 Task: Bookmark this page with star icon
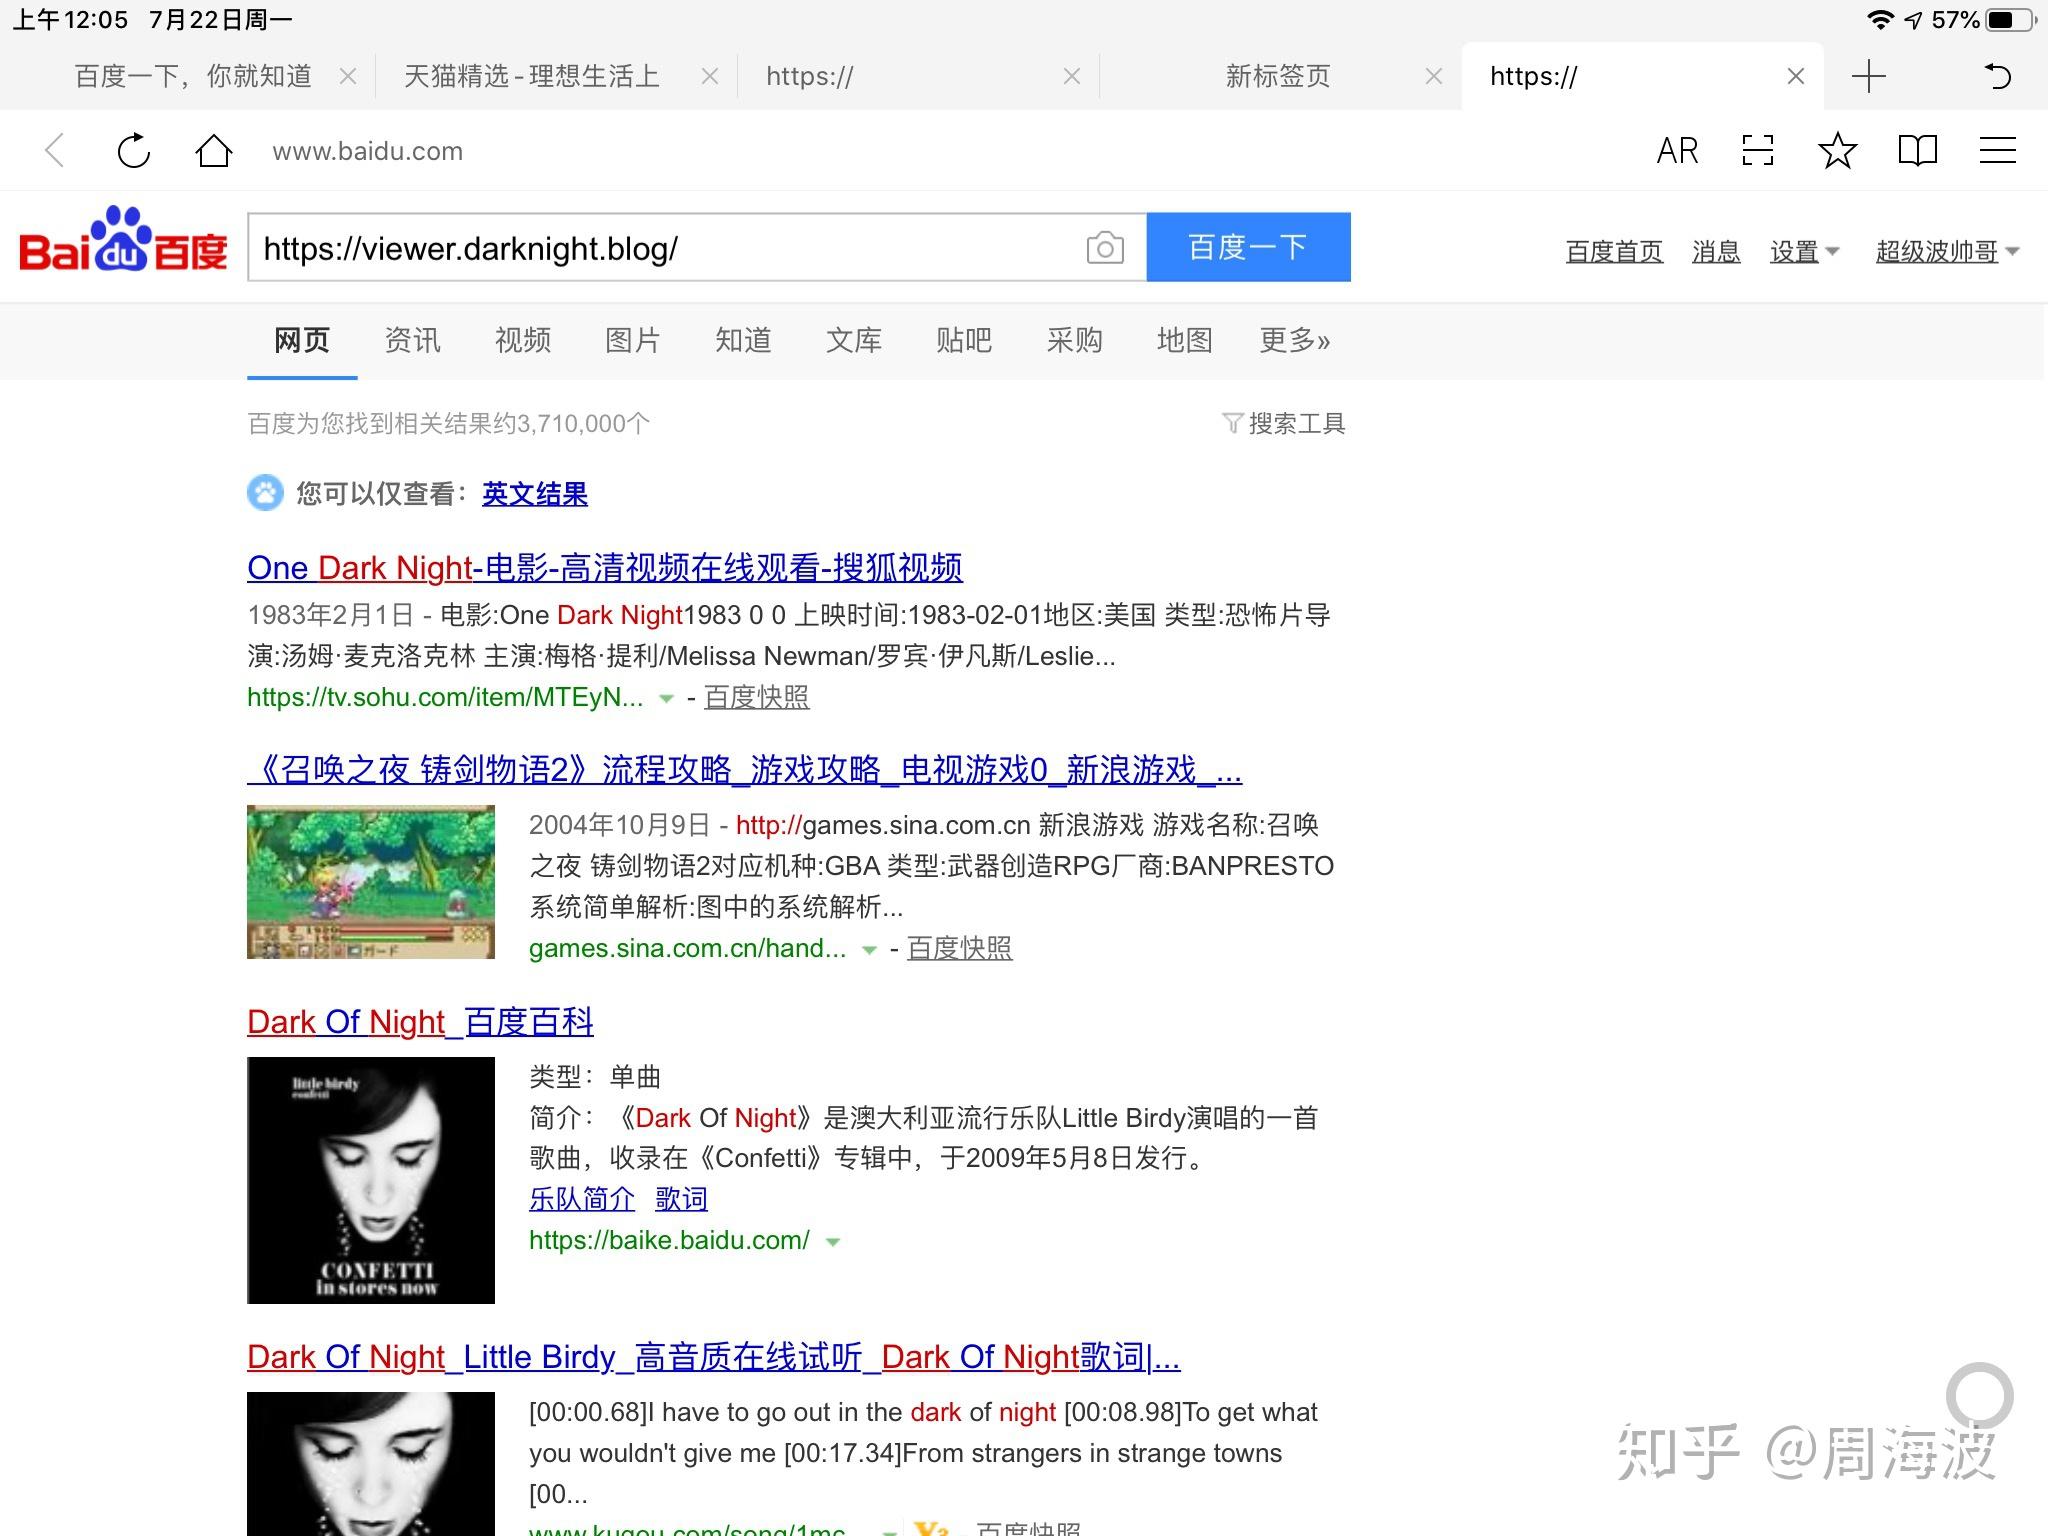1837,151
